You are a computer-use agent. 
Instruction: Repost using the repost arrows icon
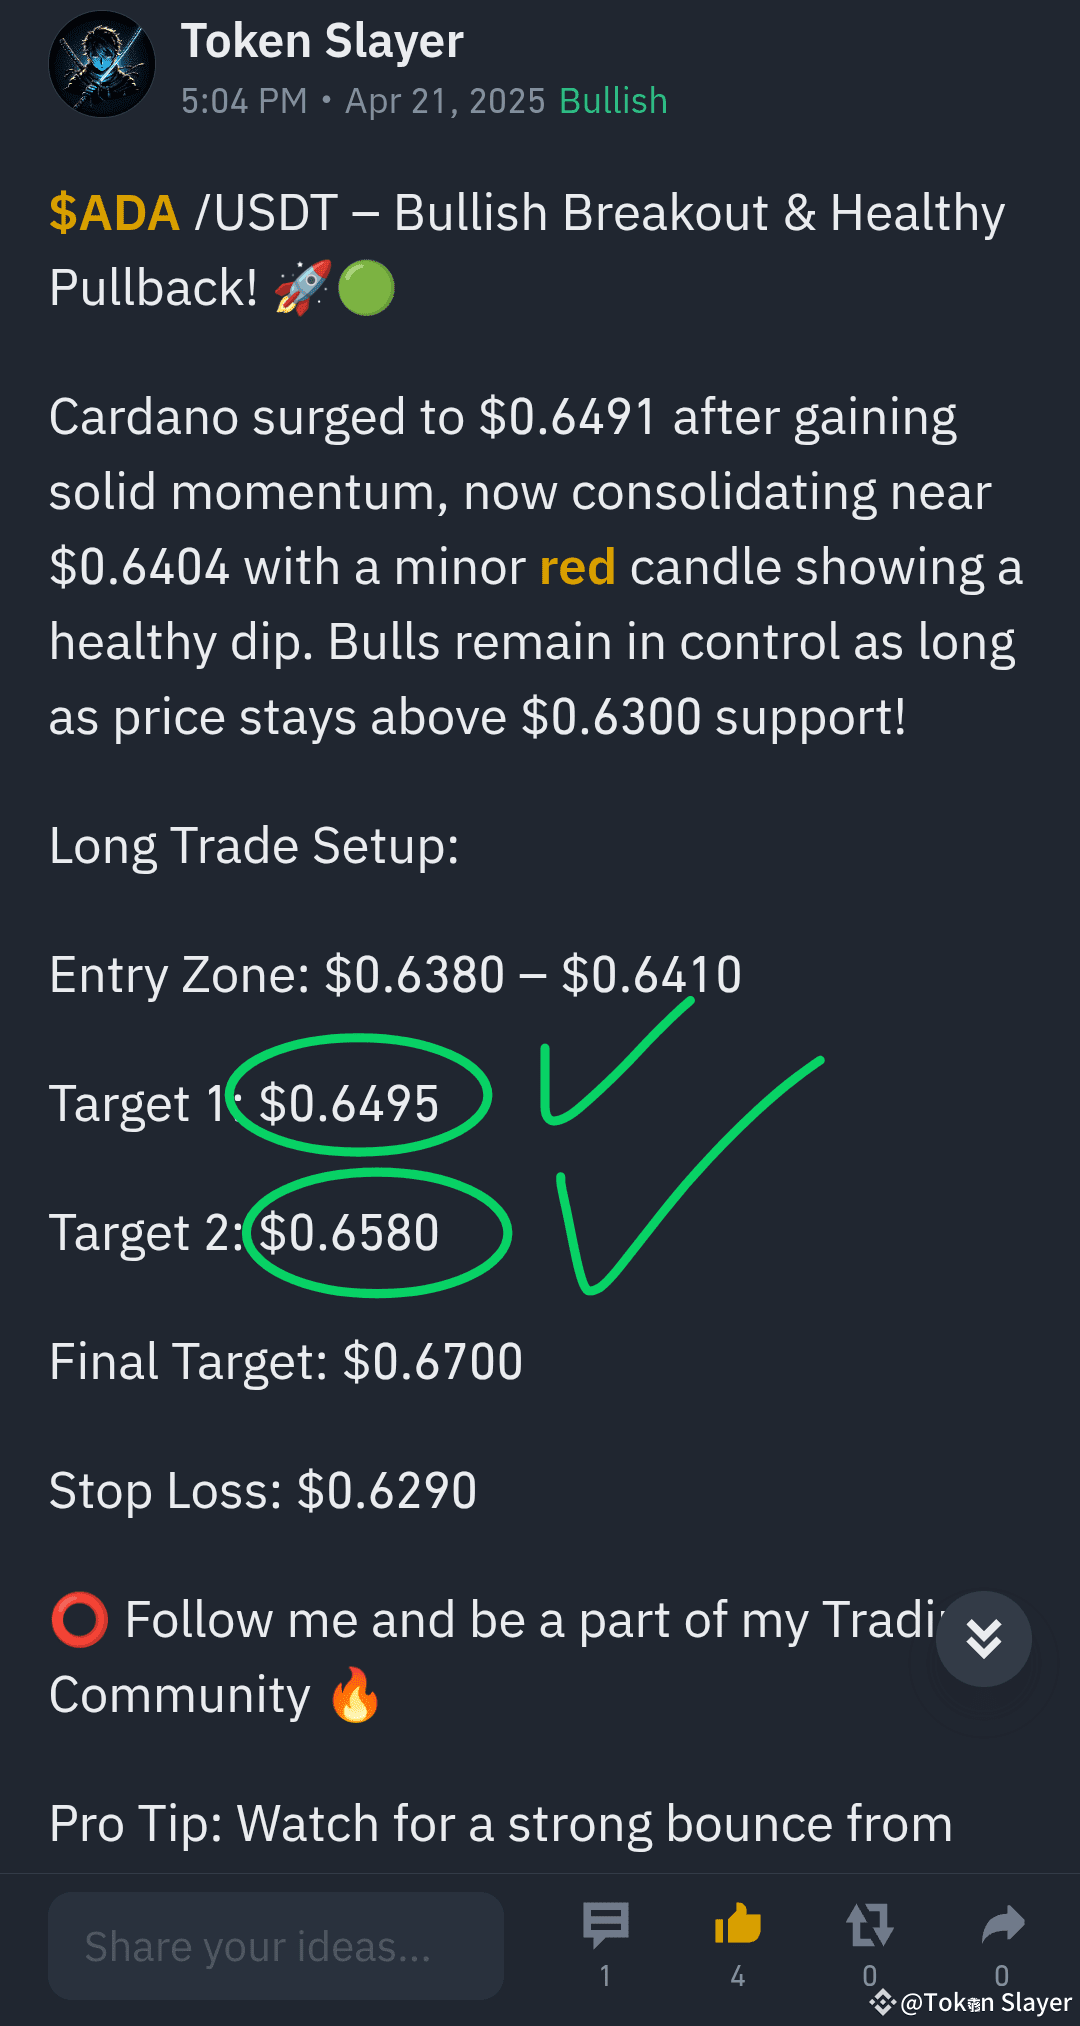[868, 1922]
